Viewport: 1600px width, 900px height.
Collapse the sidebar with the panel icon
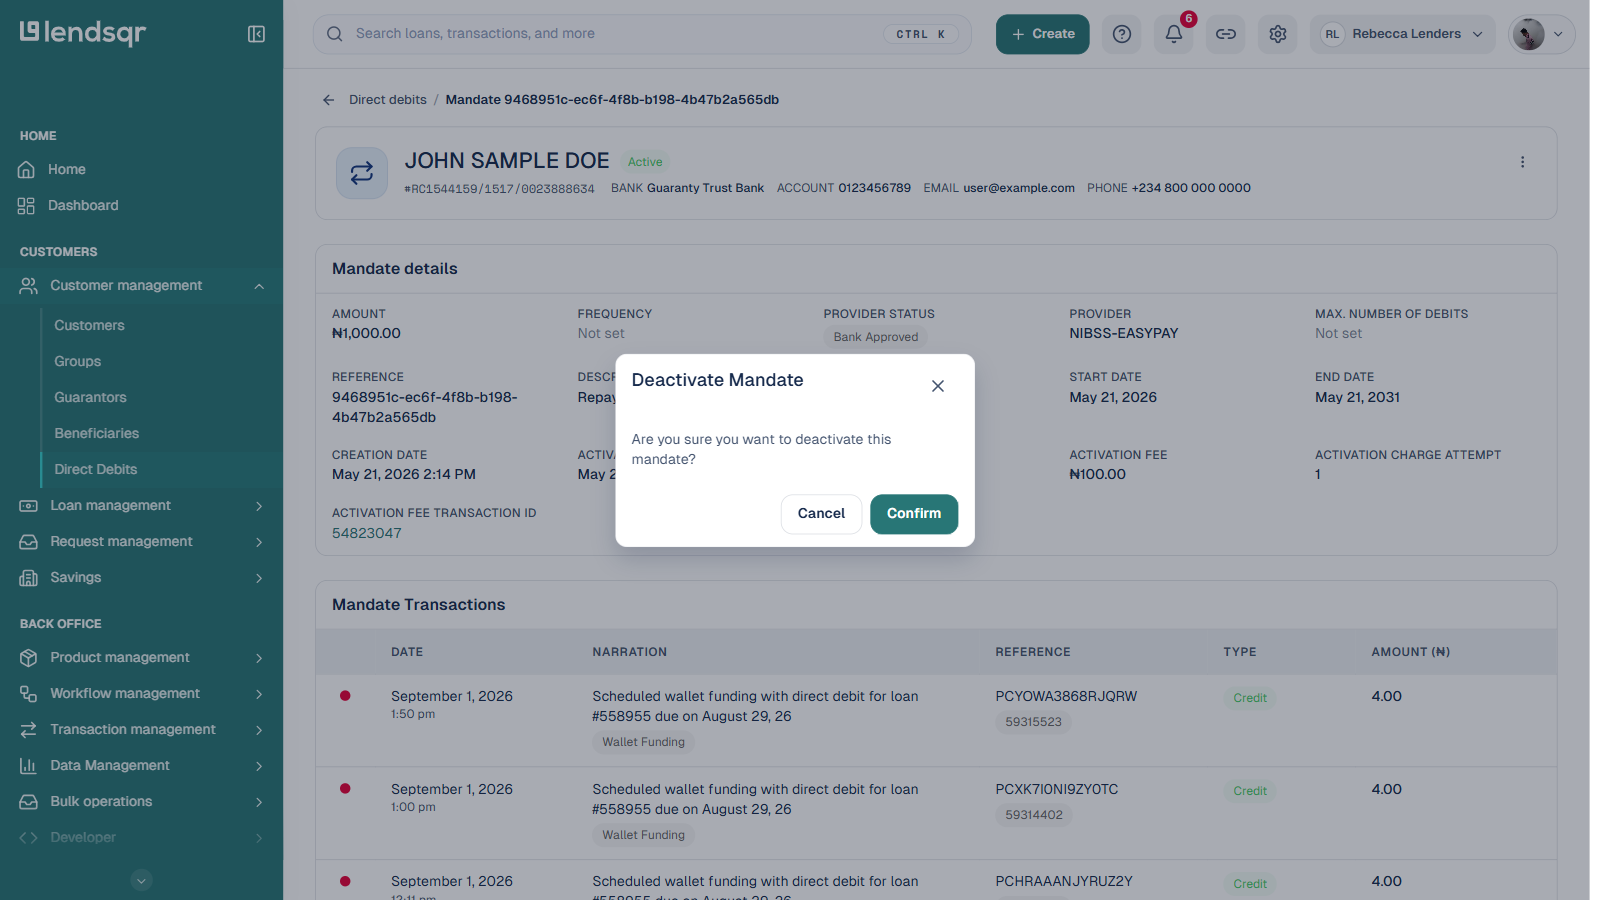point(256,34)
